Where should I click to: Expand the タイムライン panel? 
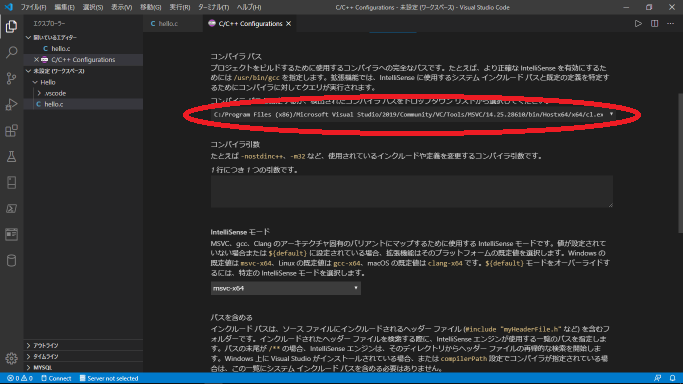click(83, 357)
